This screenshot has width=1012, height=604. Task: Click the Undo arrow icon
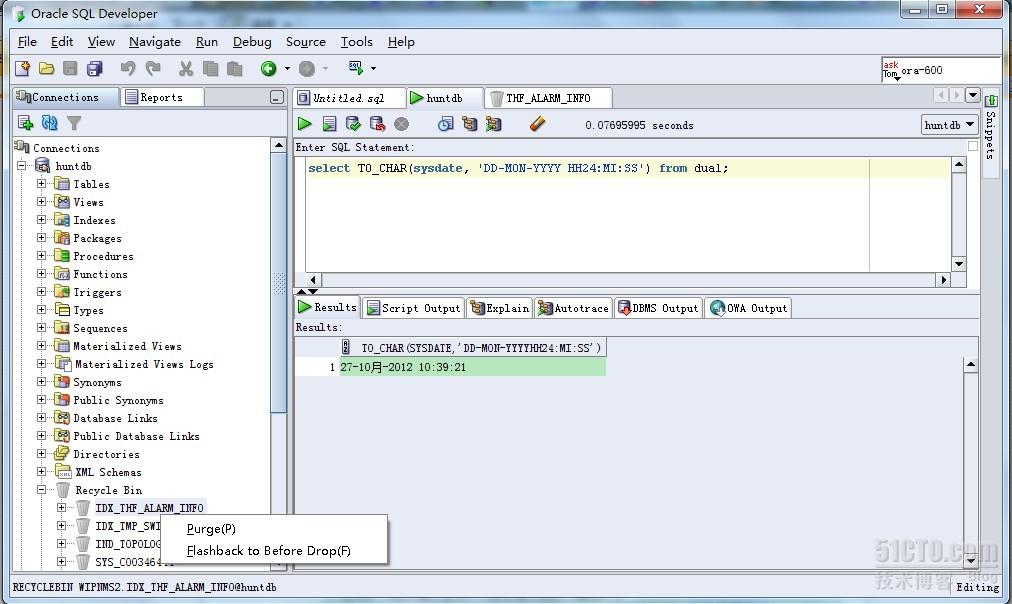point(128,68)
